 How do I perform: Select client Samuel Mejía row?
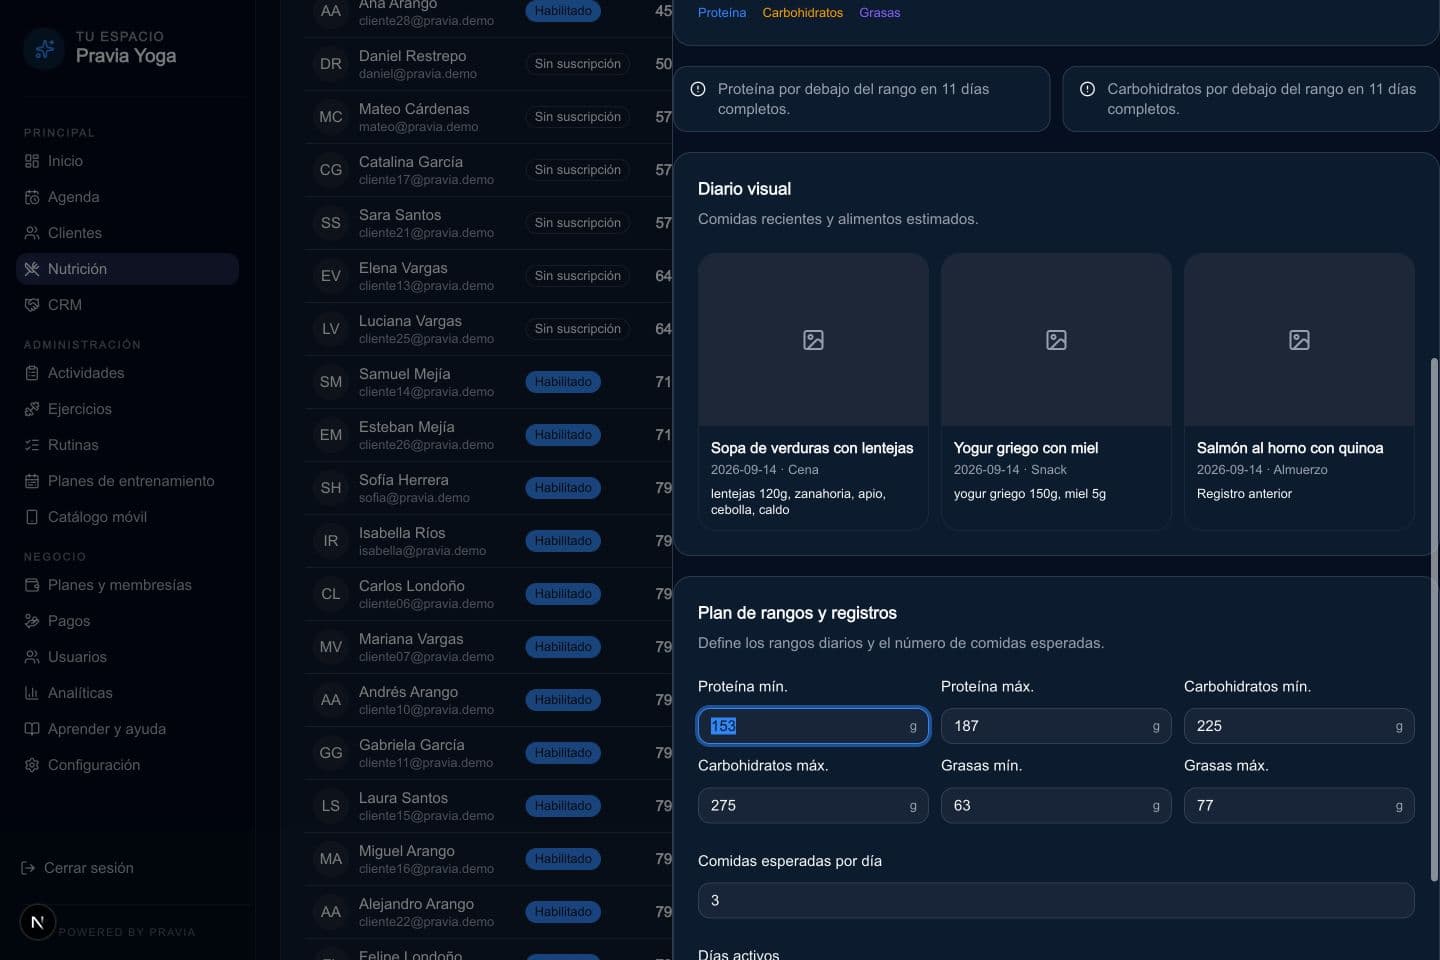tap(488, 382)
